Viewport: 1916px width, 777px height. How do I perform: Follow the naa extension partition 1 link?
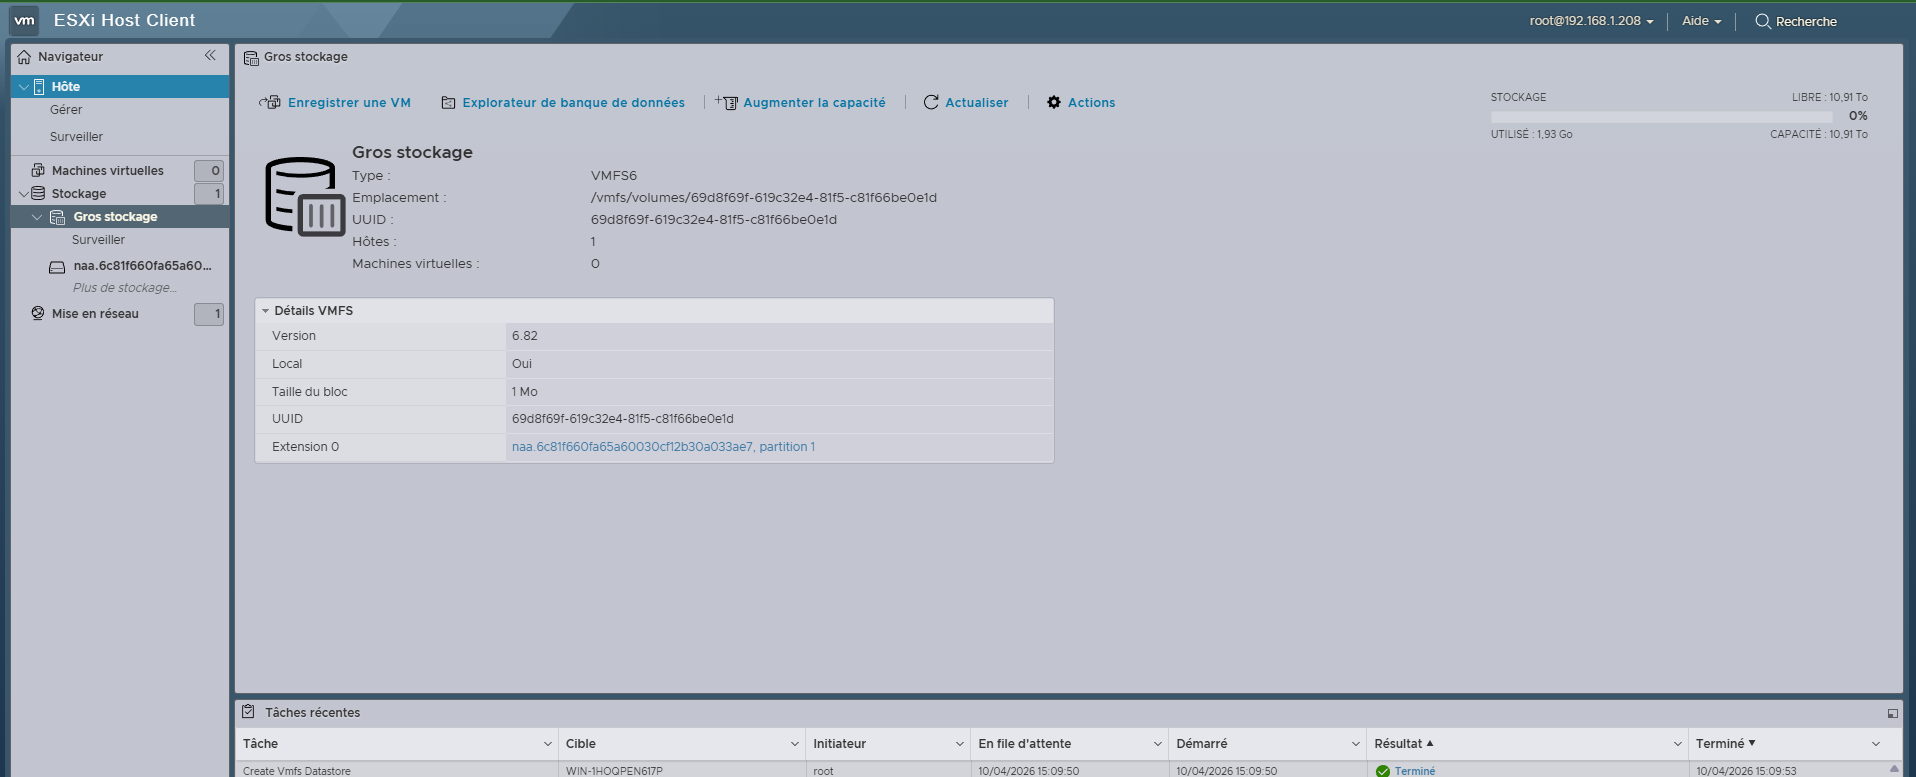[663, 447]
